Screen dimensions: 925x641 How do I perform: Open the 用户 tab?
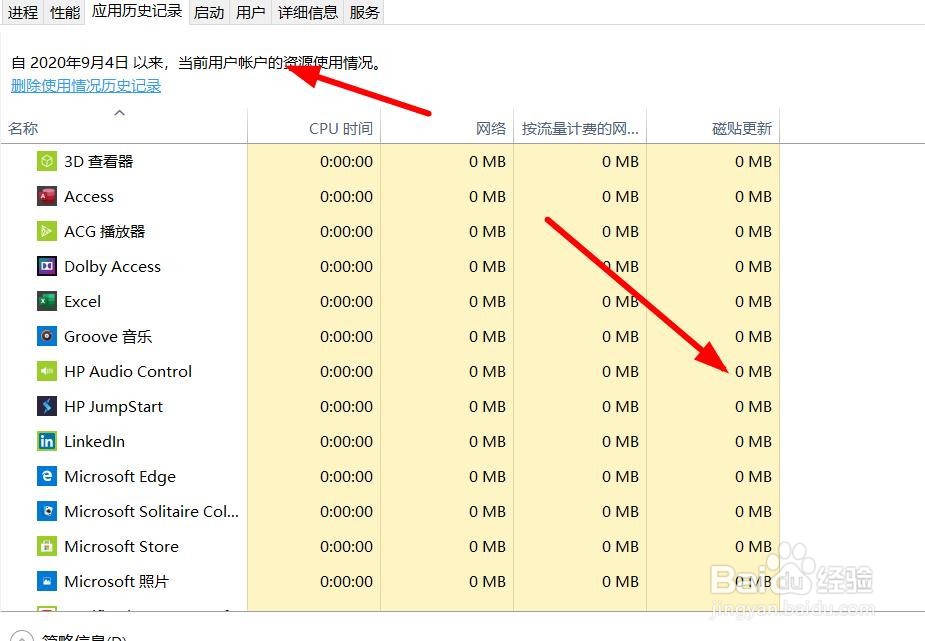click(x=250, y=12)
